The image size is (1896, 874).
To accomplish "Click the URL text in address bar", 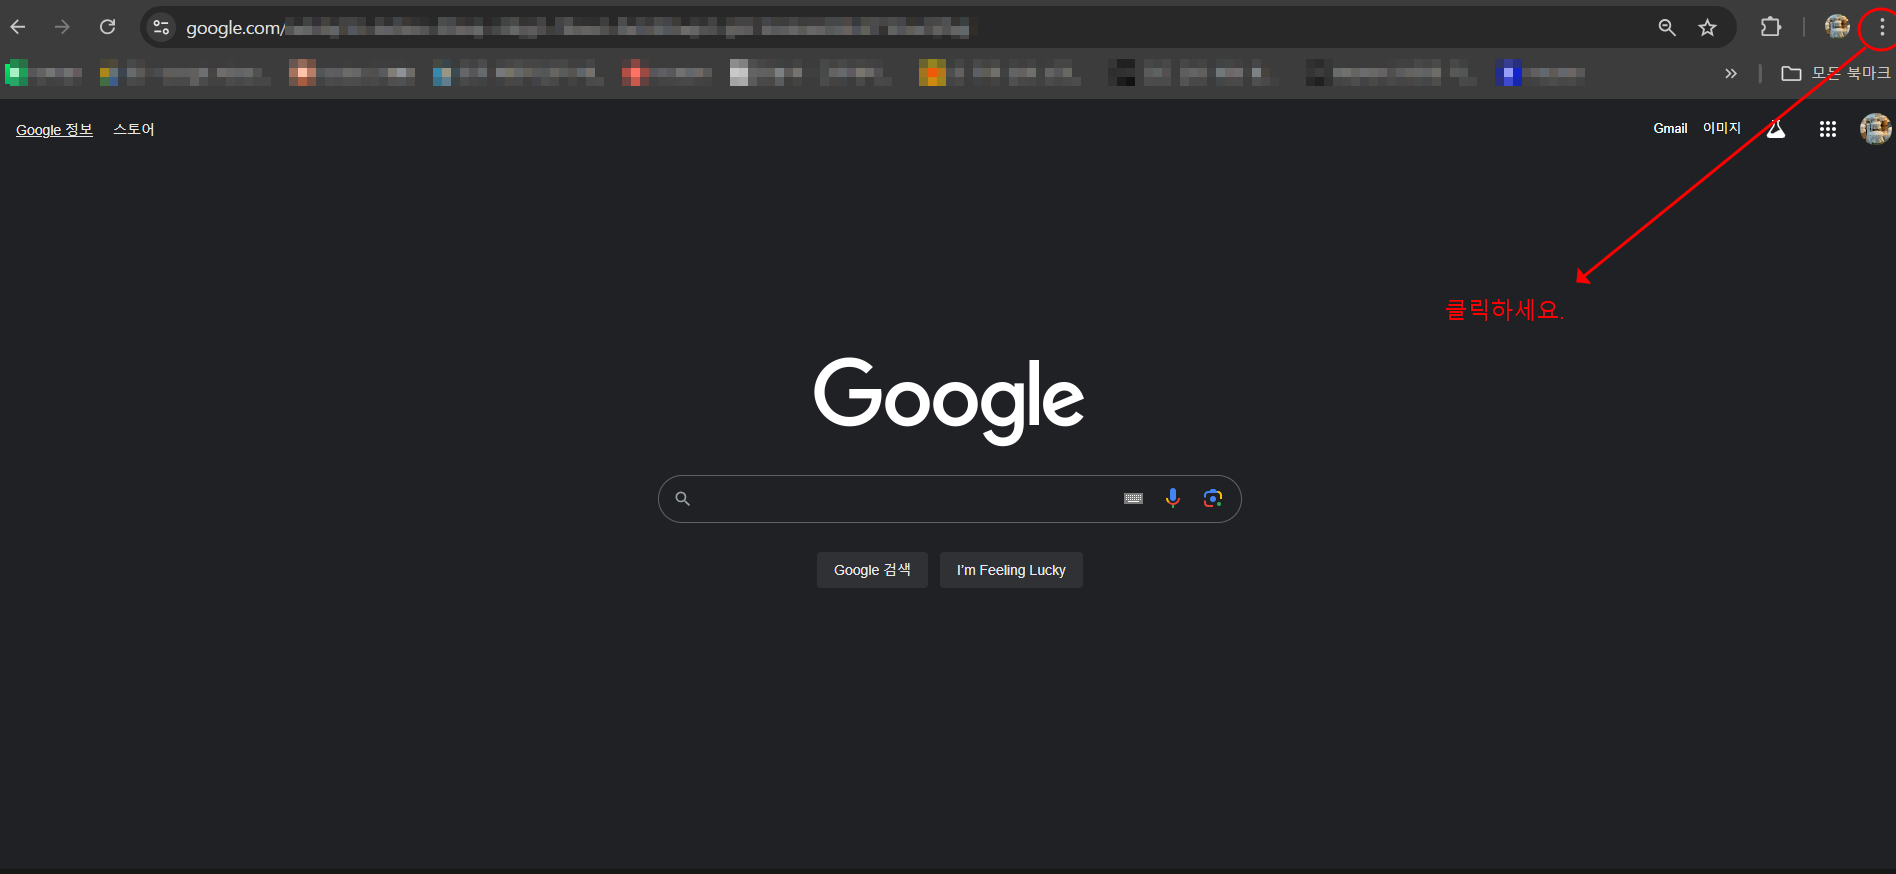I will pos(577,28).
